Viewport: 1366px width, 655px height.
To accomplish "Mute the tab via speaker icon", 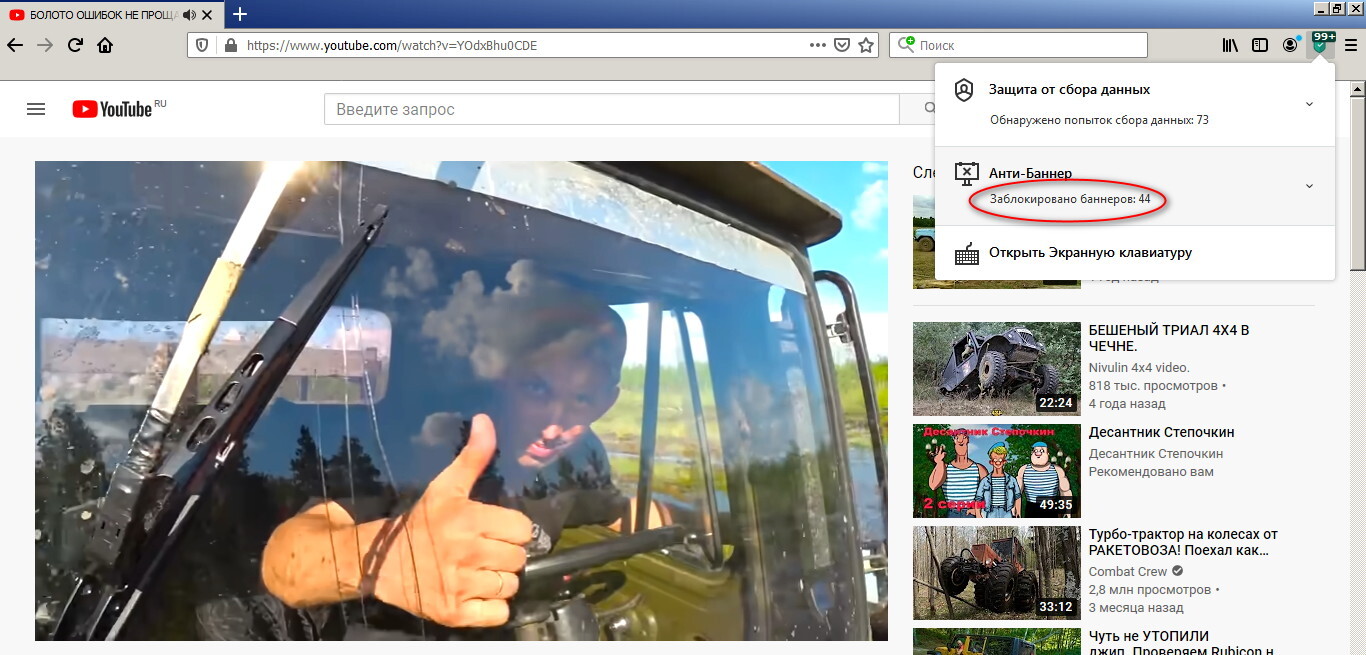I will tap(189, 15).
